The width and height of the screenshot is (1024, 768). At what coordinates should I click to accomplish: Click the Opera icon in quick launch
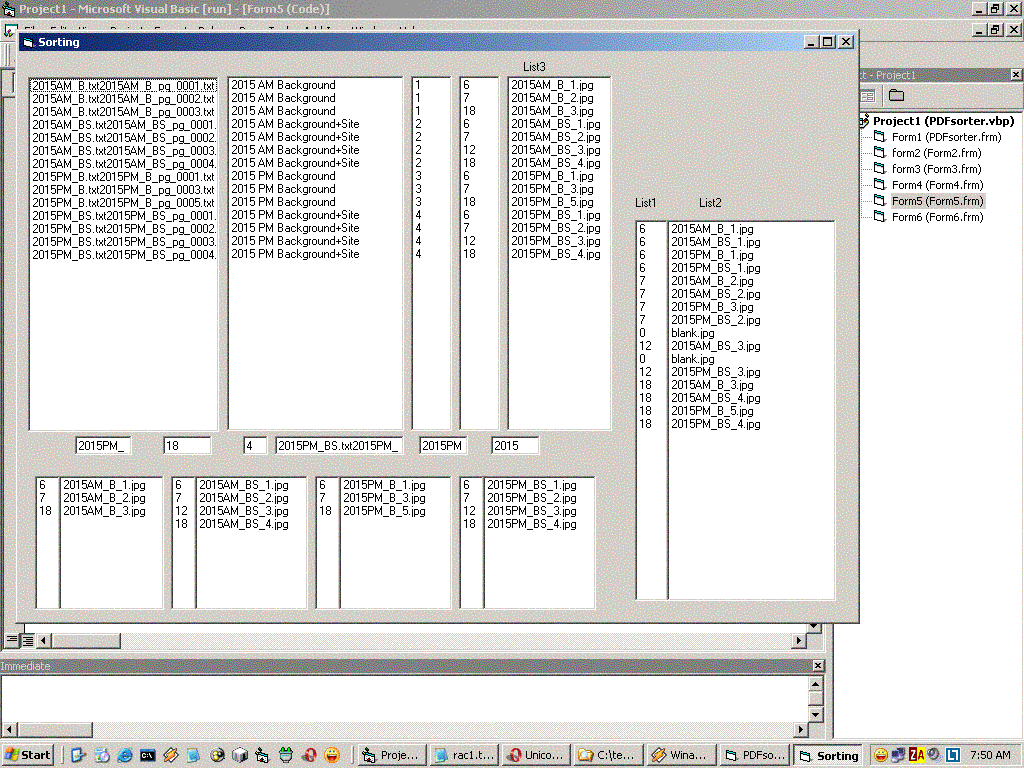point(310,755)
